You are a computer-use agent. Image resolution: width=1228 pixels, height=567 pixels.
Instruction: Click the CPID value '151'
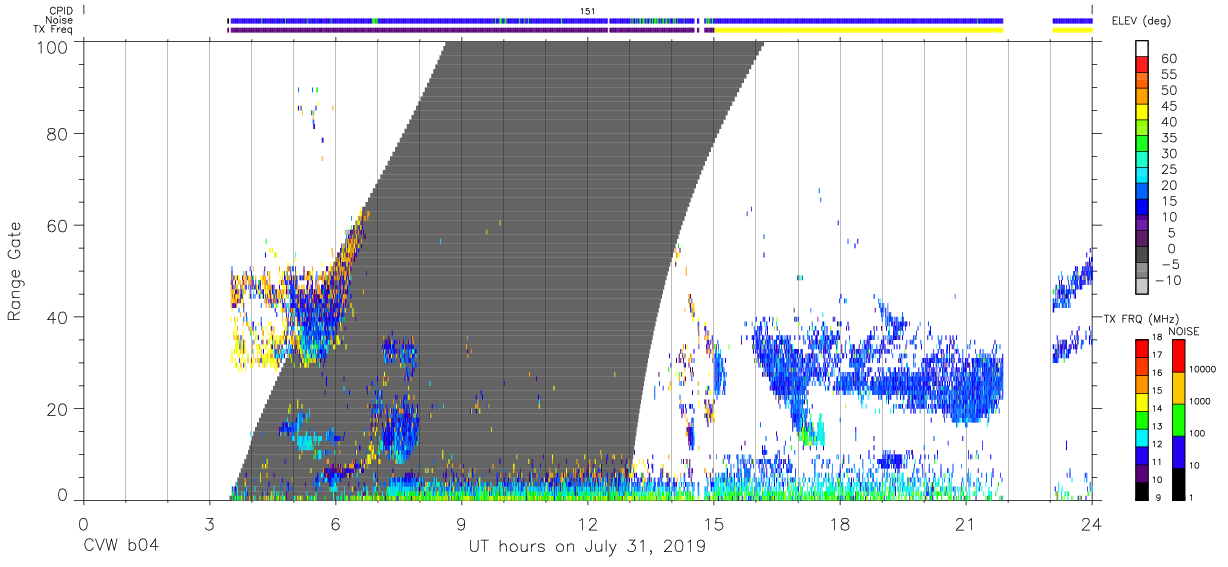click(x=588, y=11)
